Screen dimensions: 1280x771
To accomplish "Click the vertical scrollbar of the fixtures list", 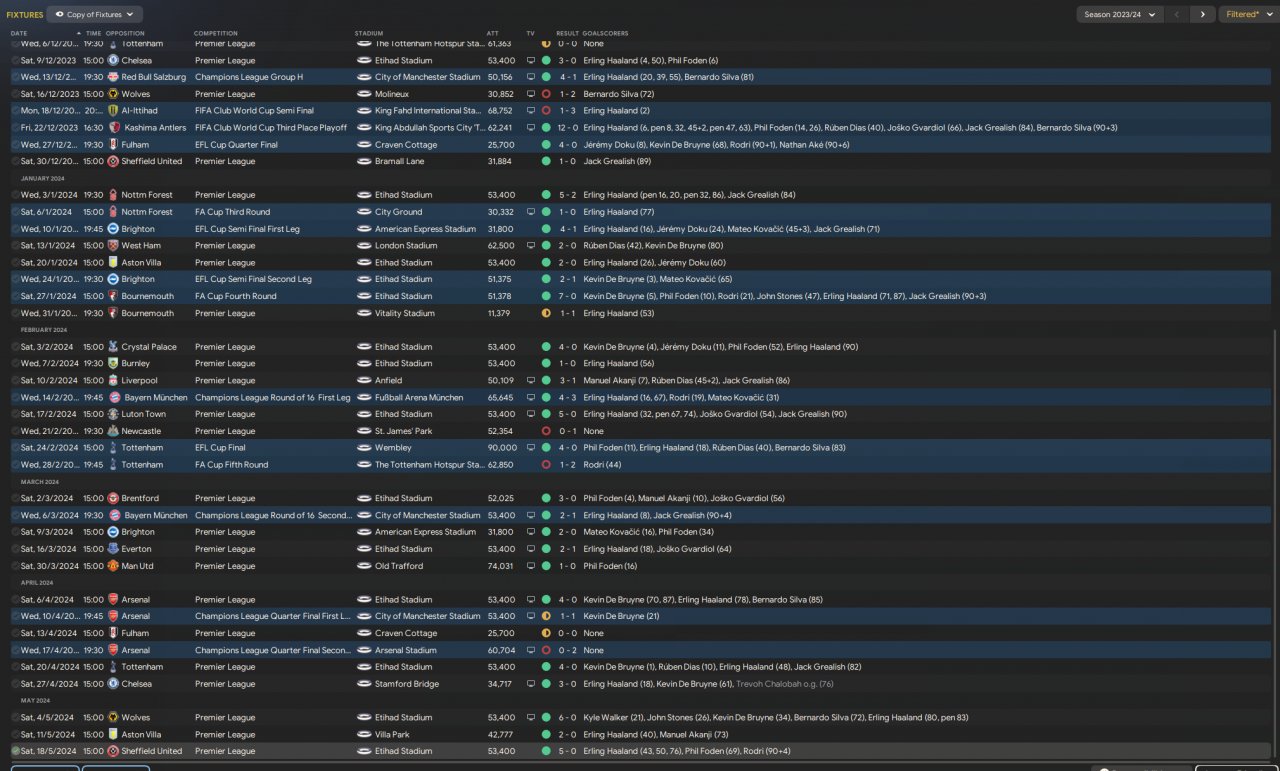I will click(1276, 545).
